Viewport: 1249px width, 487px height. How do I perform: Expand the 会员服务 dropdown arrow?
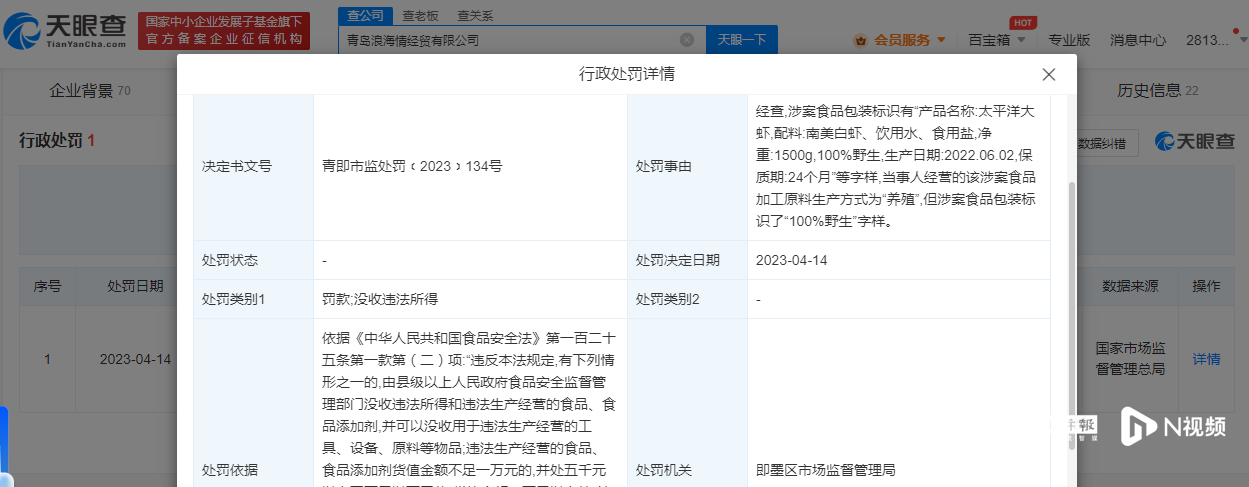point(941,40)
